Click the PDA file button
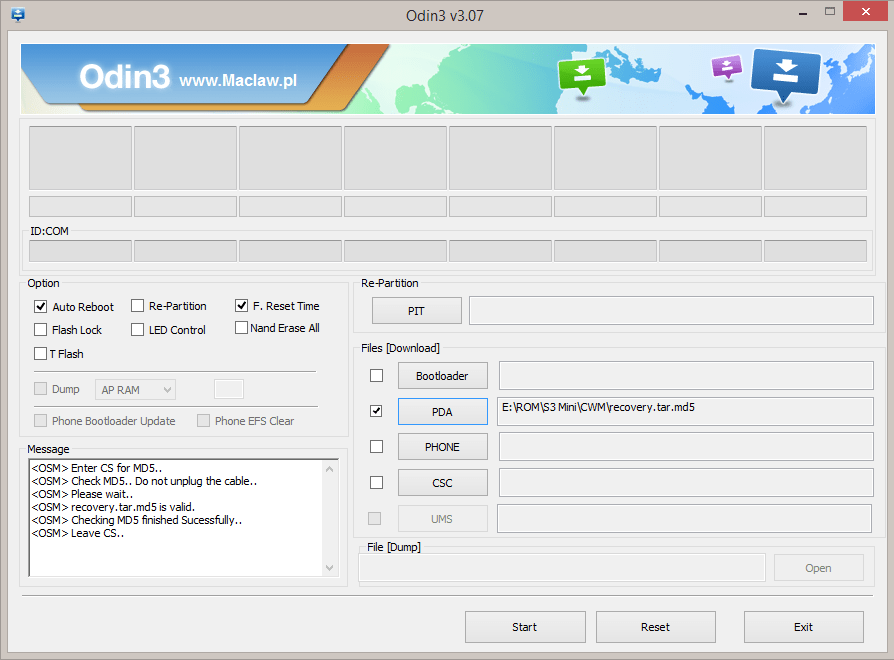Image resolution: width=894 pixels, height=660 pixels. click(x=442, y=412)
